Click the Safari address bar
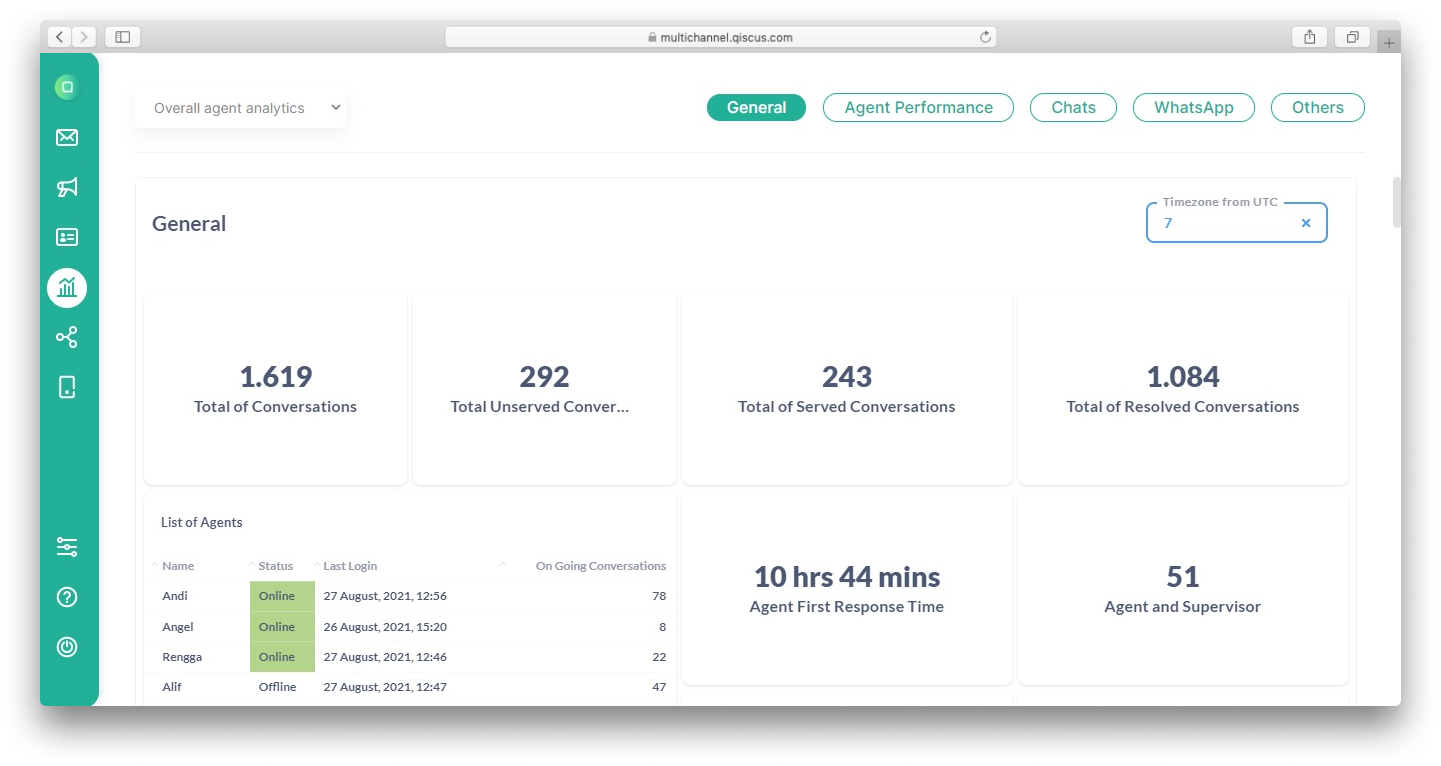Screen dimensions: 1441x766 (x=720, y=37)
